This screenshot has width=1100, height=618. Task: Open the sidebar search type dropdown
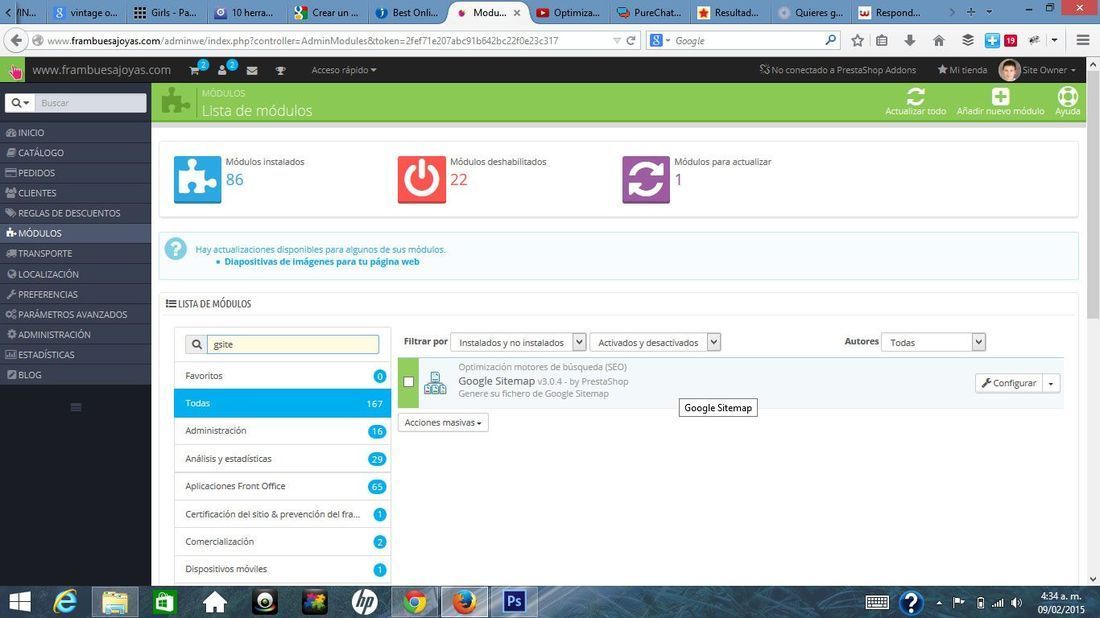coord(20,103)
